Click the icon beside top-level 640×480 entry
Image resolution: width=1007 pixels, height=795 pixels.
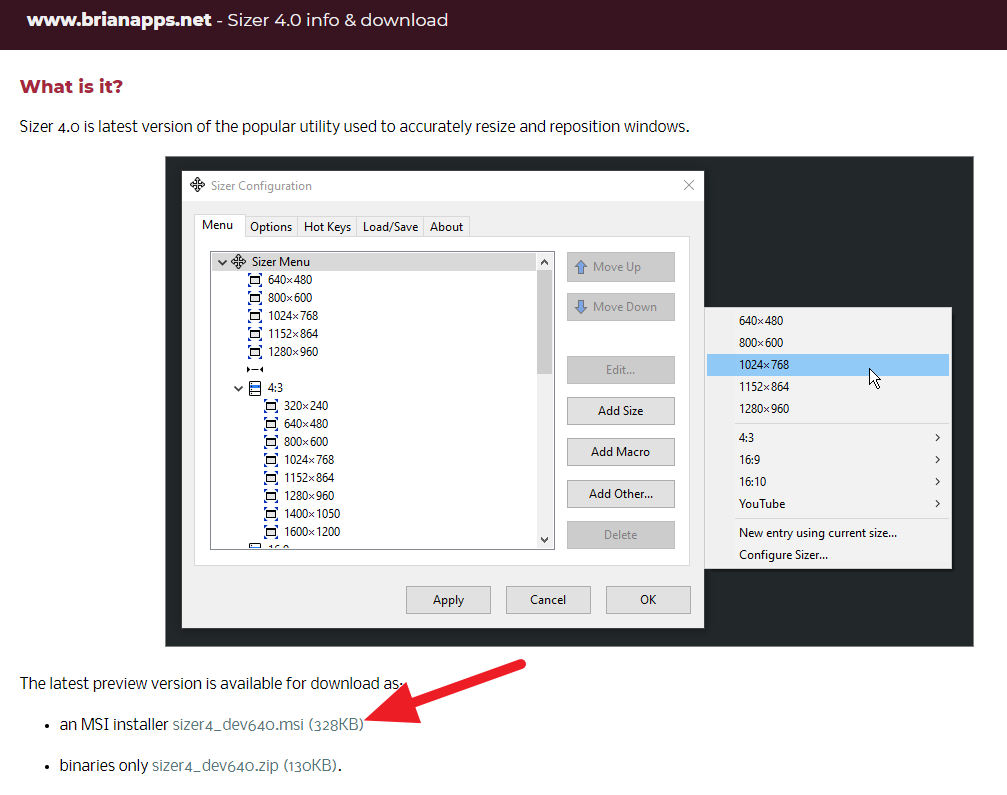coord(255,280)
